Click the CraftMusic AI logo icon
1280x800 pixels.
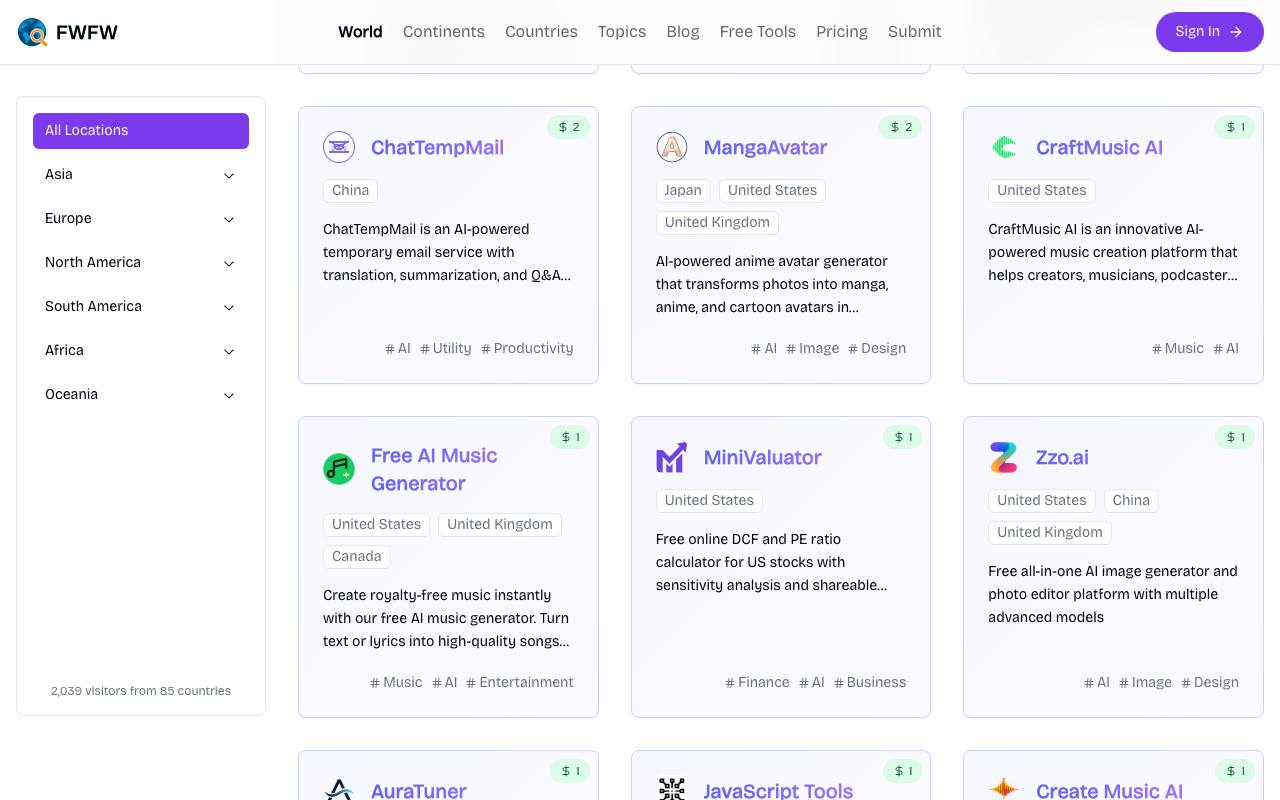pyautogui.click(x=1004, y=147)
